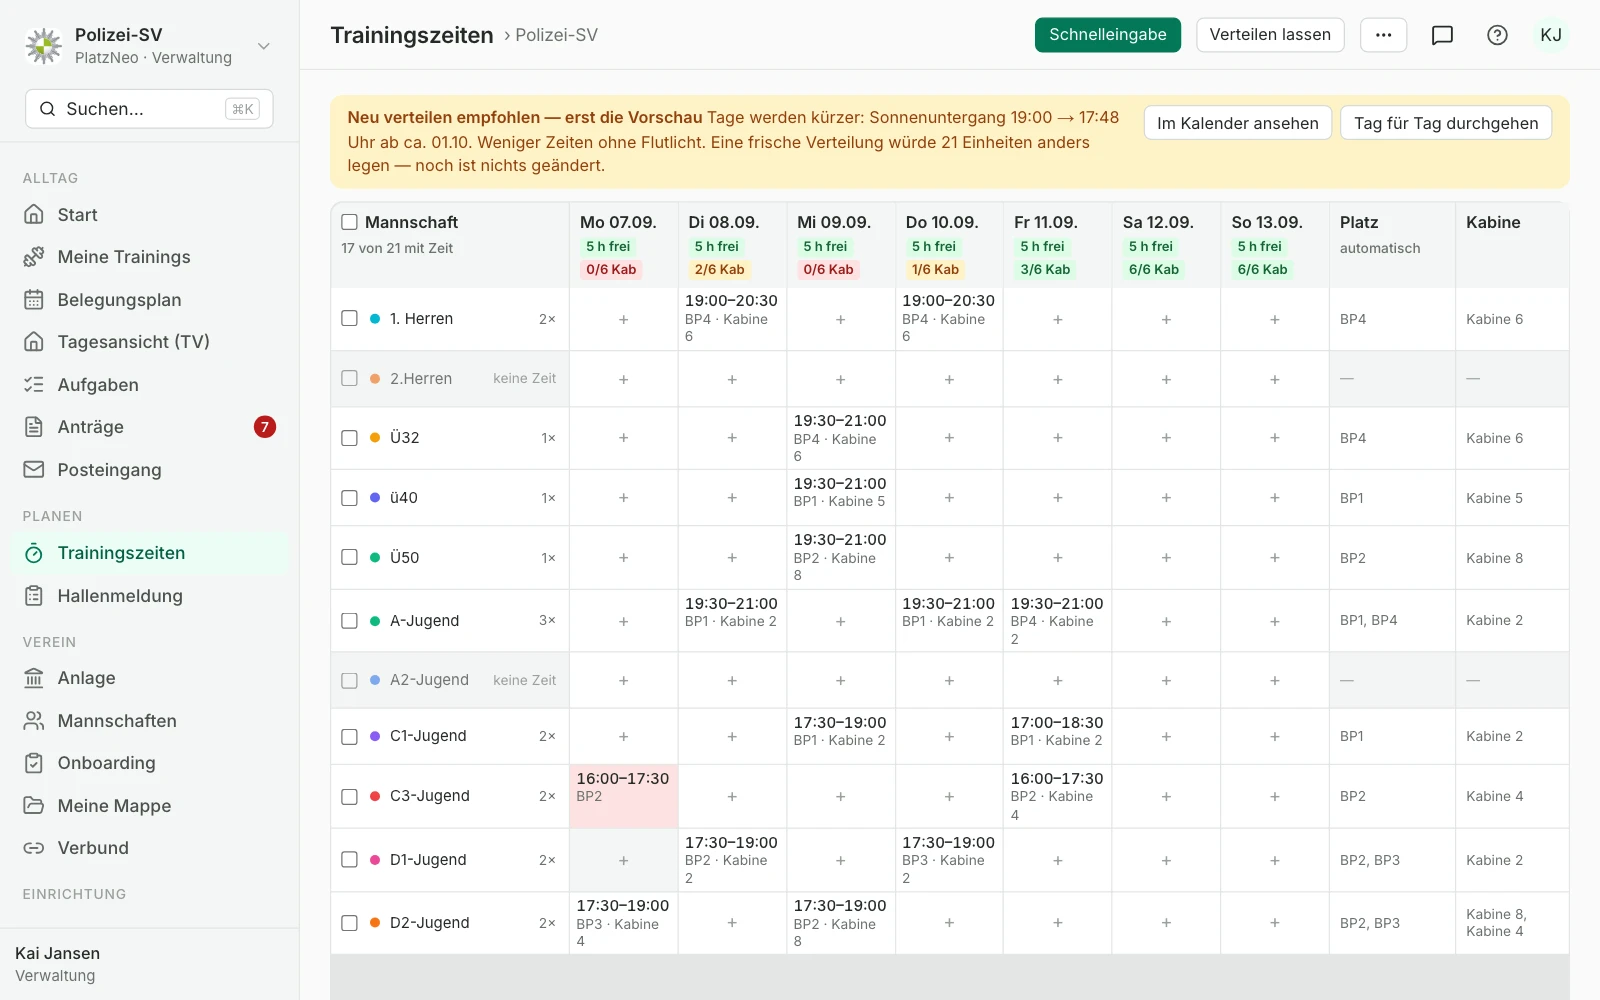This screenshot has width=1600, height=1000.
Task: Click the Verbund link icon
Action: [34, 848]
